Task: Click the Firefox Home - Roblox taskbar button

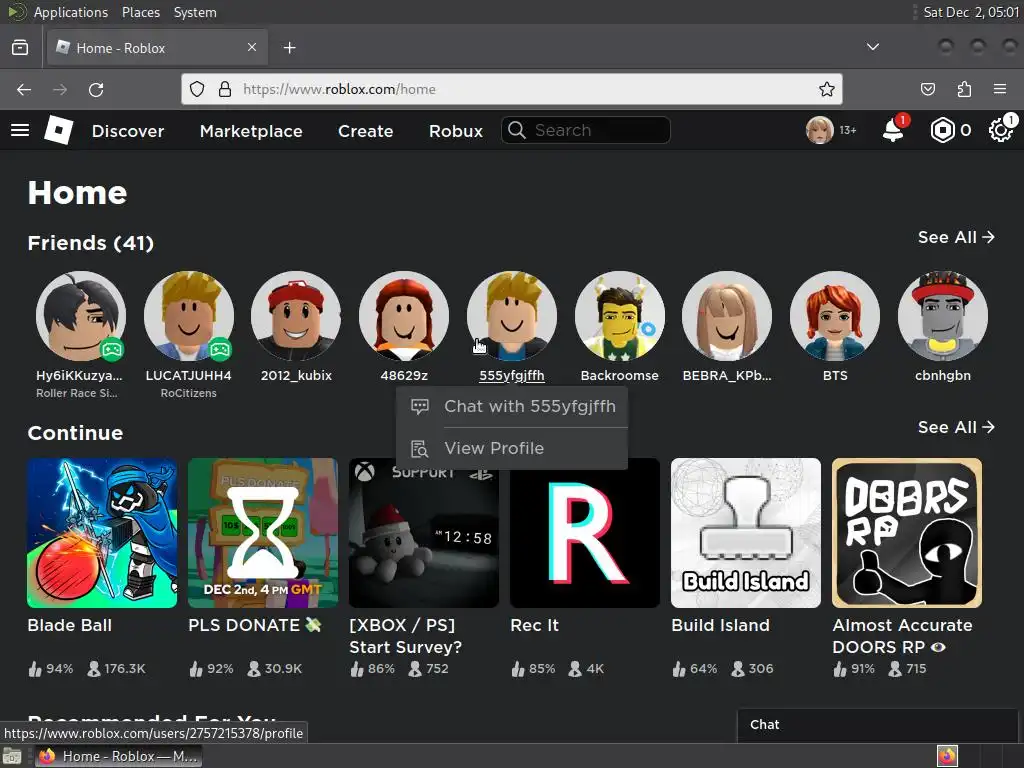Action: click(118, 756)
